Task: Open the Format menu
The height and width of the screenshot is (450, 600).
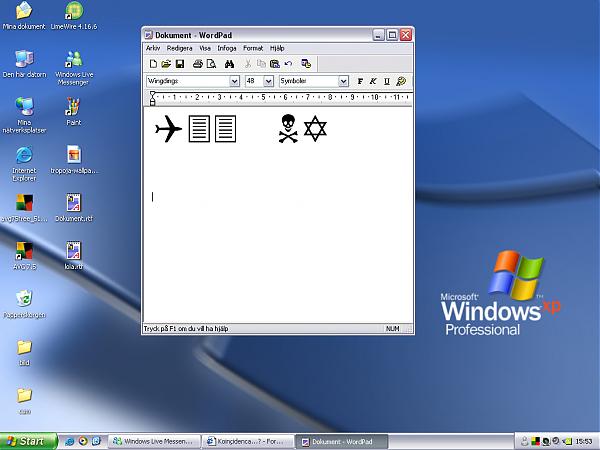Action: 253,48
